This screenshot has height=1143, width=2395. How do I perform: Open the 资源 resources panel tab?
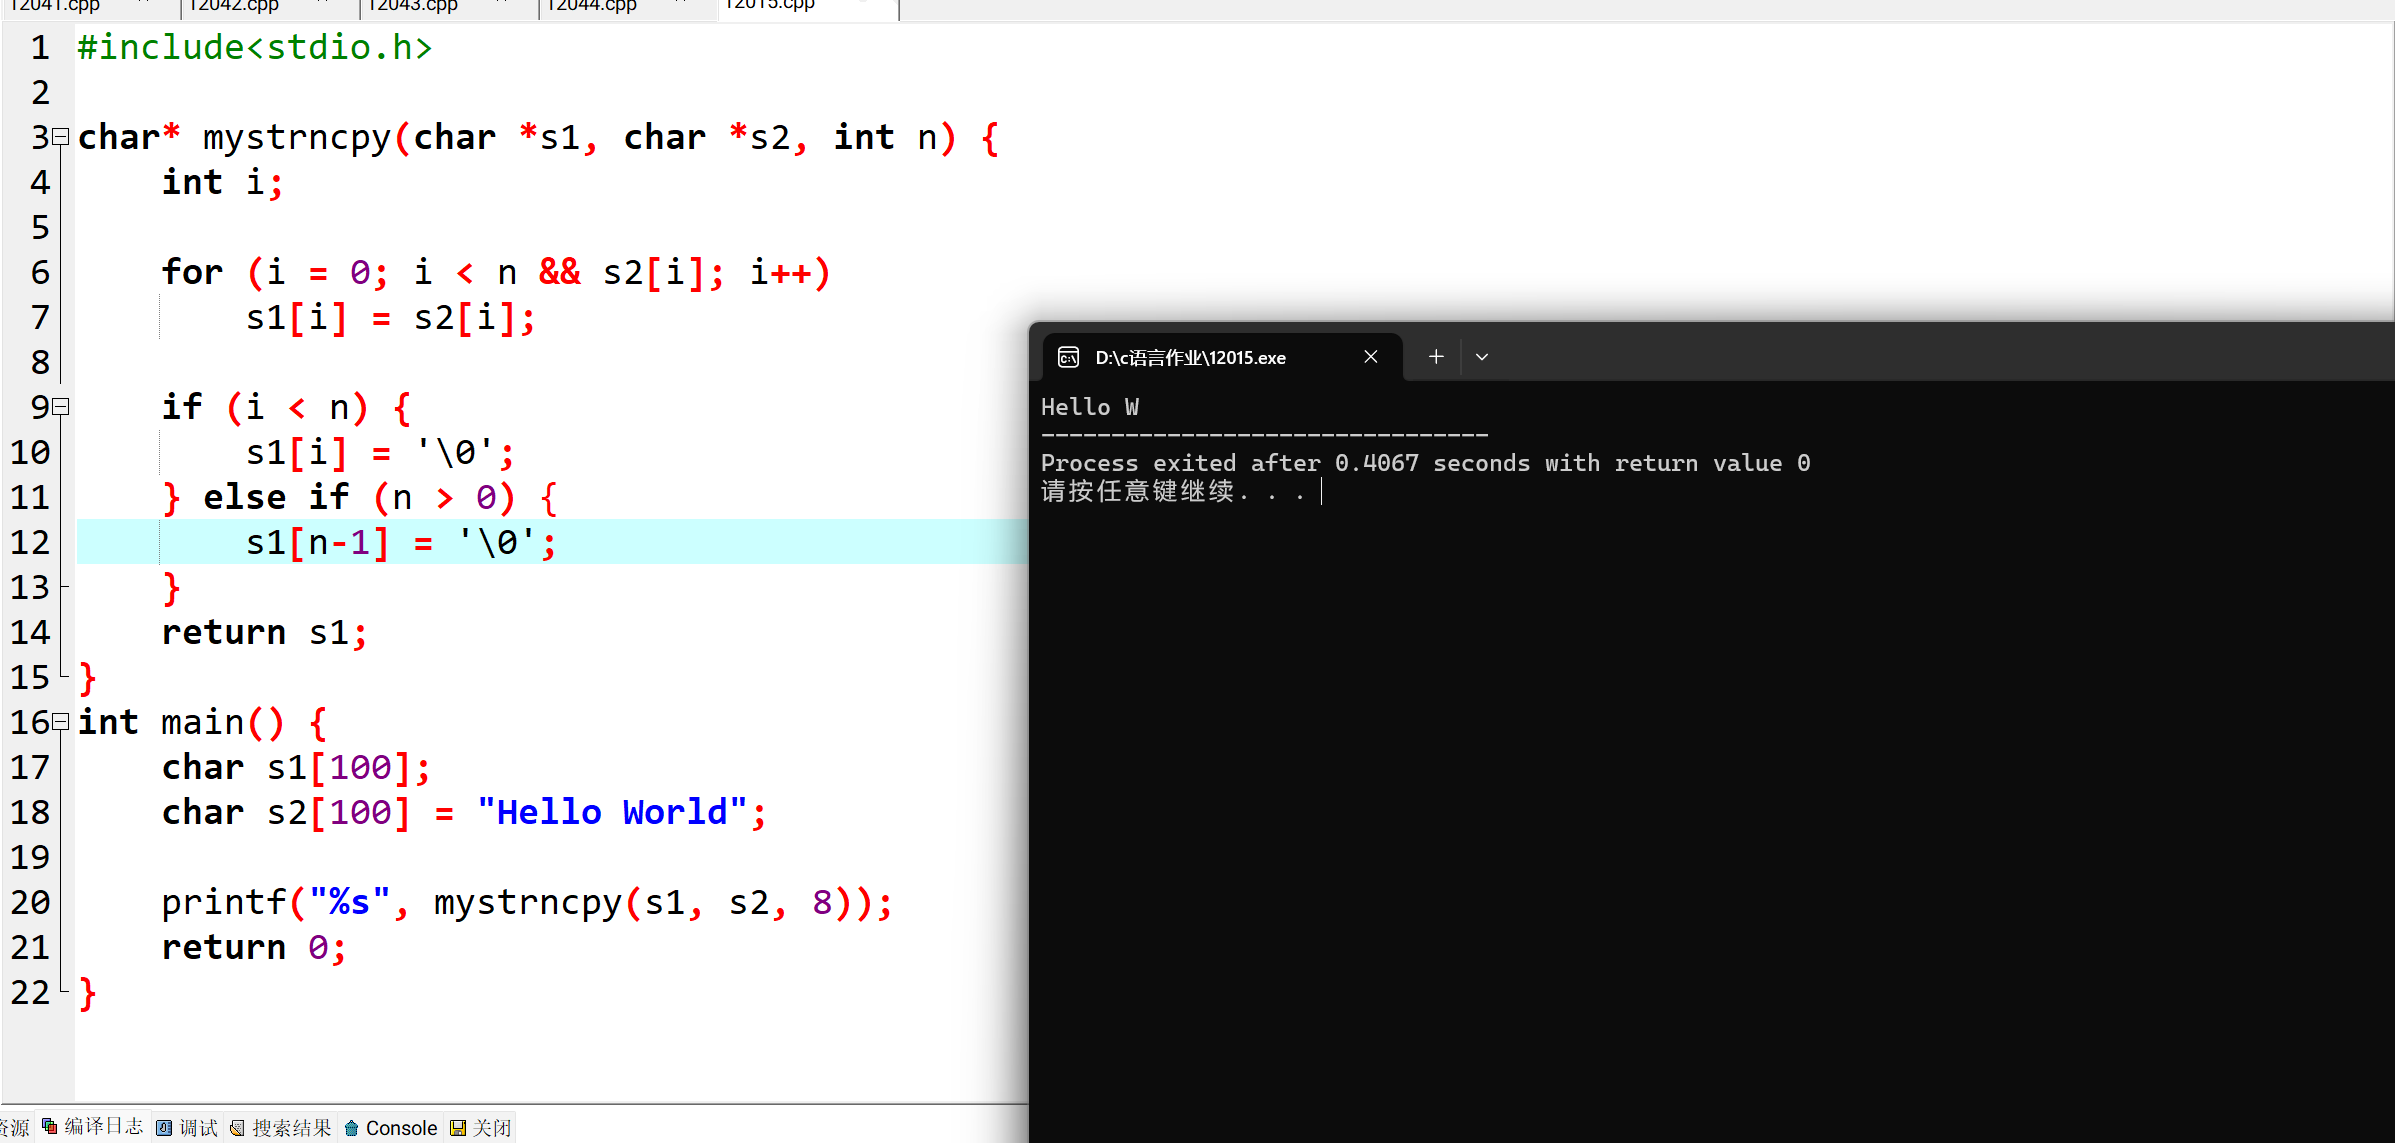pyautogui.click(x=16, y=1127)
